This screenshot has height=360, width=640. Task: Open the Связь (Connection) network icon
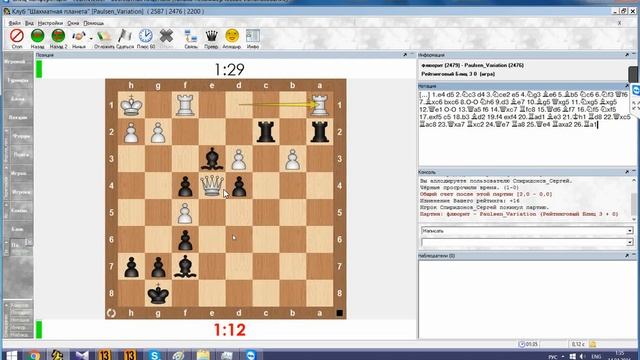click(x=191, y=36)
